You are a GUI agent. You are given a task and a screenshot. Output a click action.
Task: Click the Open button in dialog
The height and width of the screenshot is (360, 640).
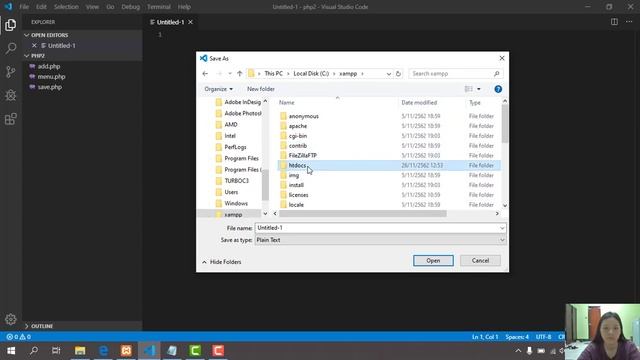(433, 260)
